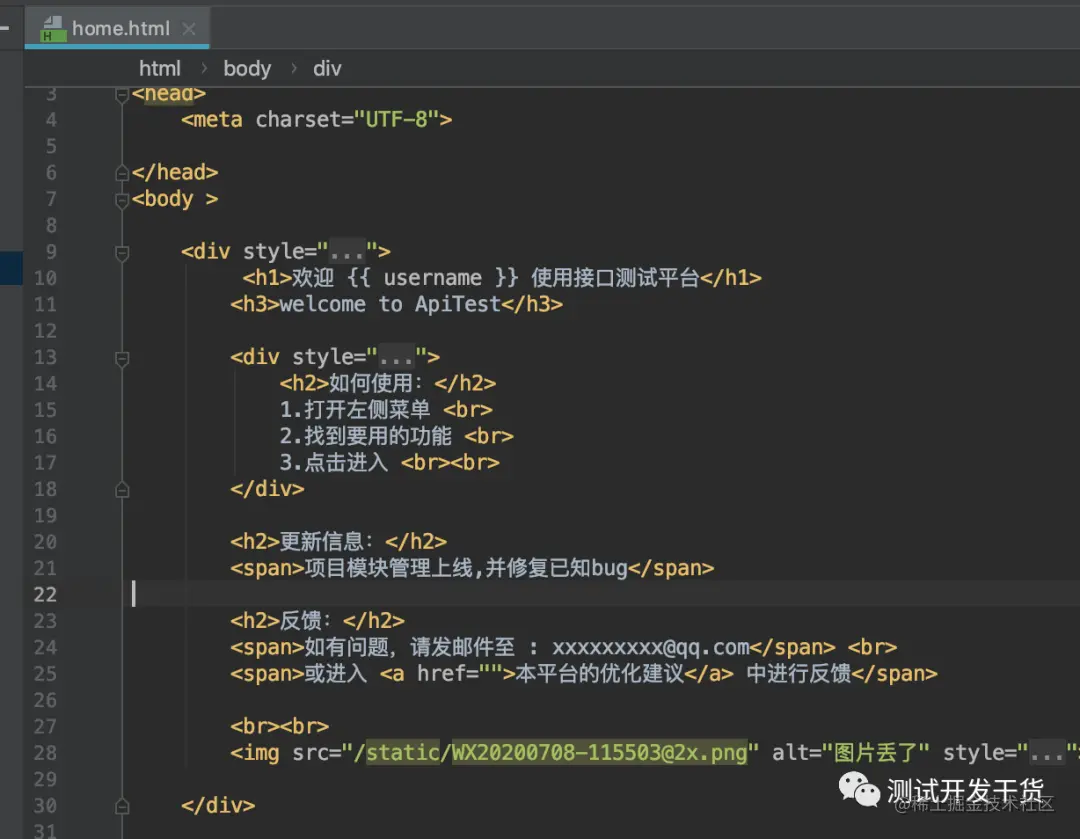This screenshot has height=839, width=1080.
Task: Close the home.html tab
Action: coord(189,28)
